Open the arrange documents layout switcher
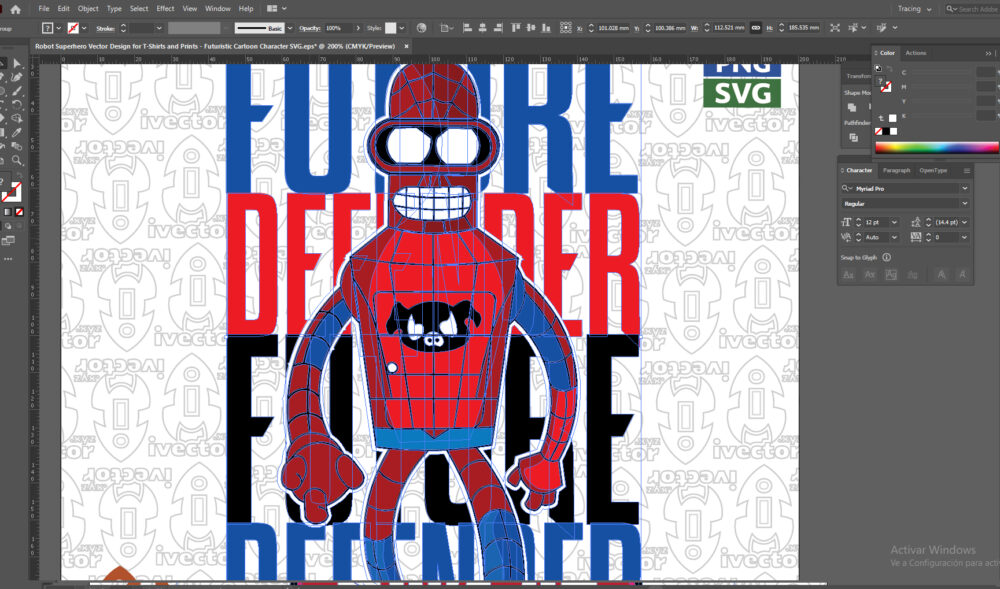The width and height of the screenshot is (1000, 589). click(276, 9)
